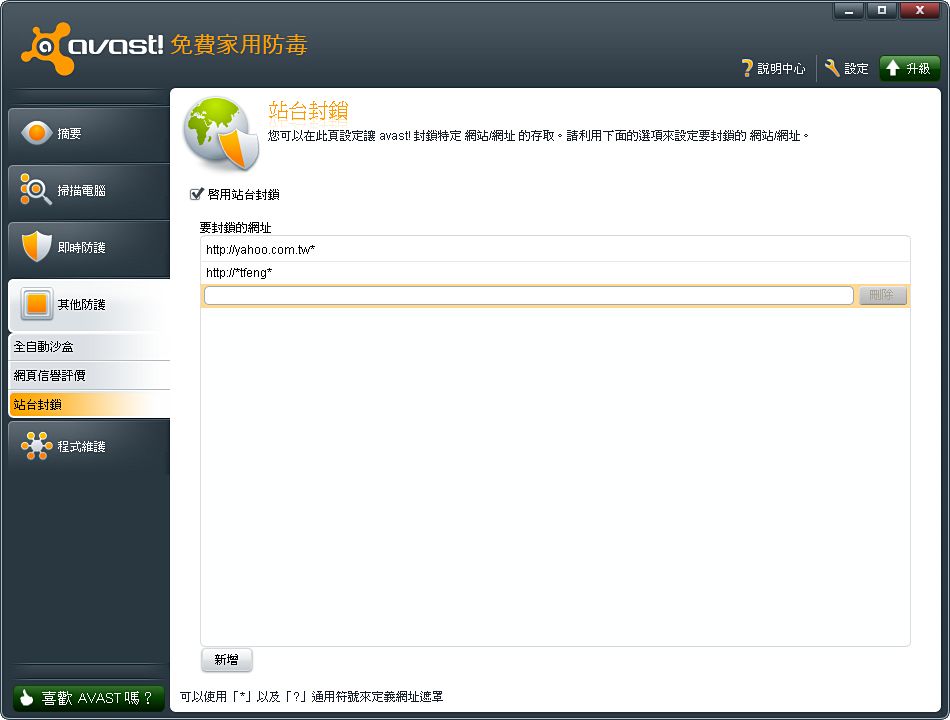Click the 說明中心 question mark icon

(x=747, y=68)
